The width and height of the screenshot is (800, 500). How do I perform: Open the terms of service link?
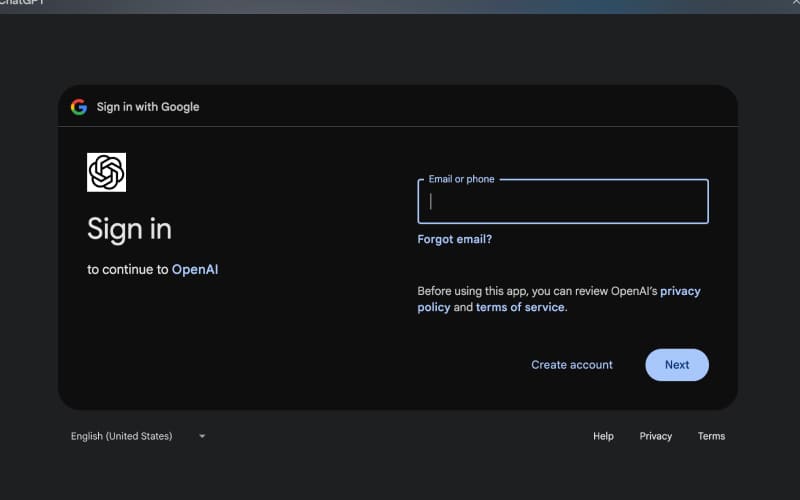(520, 307)
